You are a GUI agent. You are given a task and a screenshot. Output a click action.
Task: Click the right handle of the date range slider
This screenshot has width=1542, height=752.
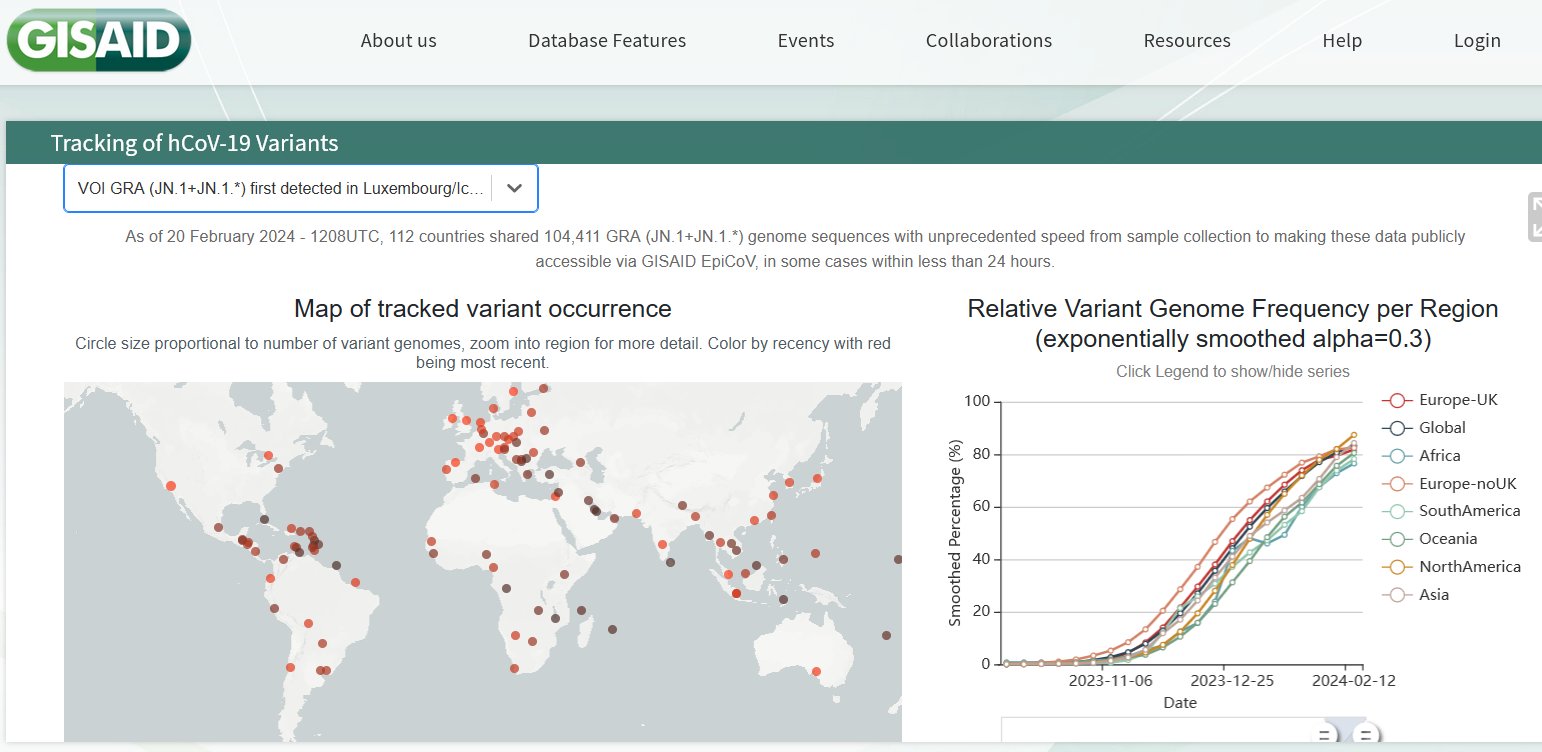click(x=1366, y=736)
